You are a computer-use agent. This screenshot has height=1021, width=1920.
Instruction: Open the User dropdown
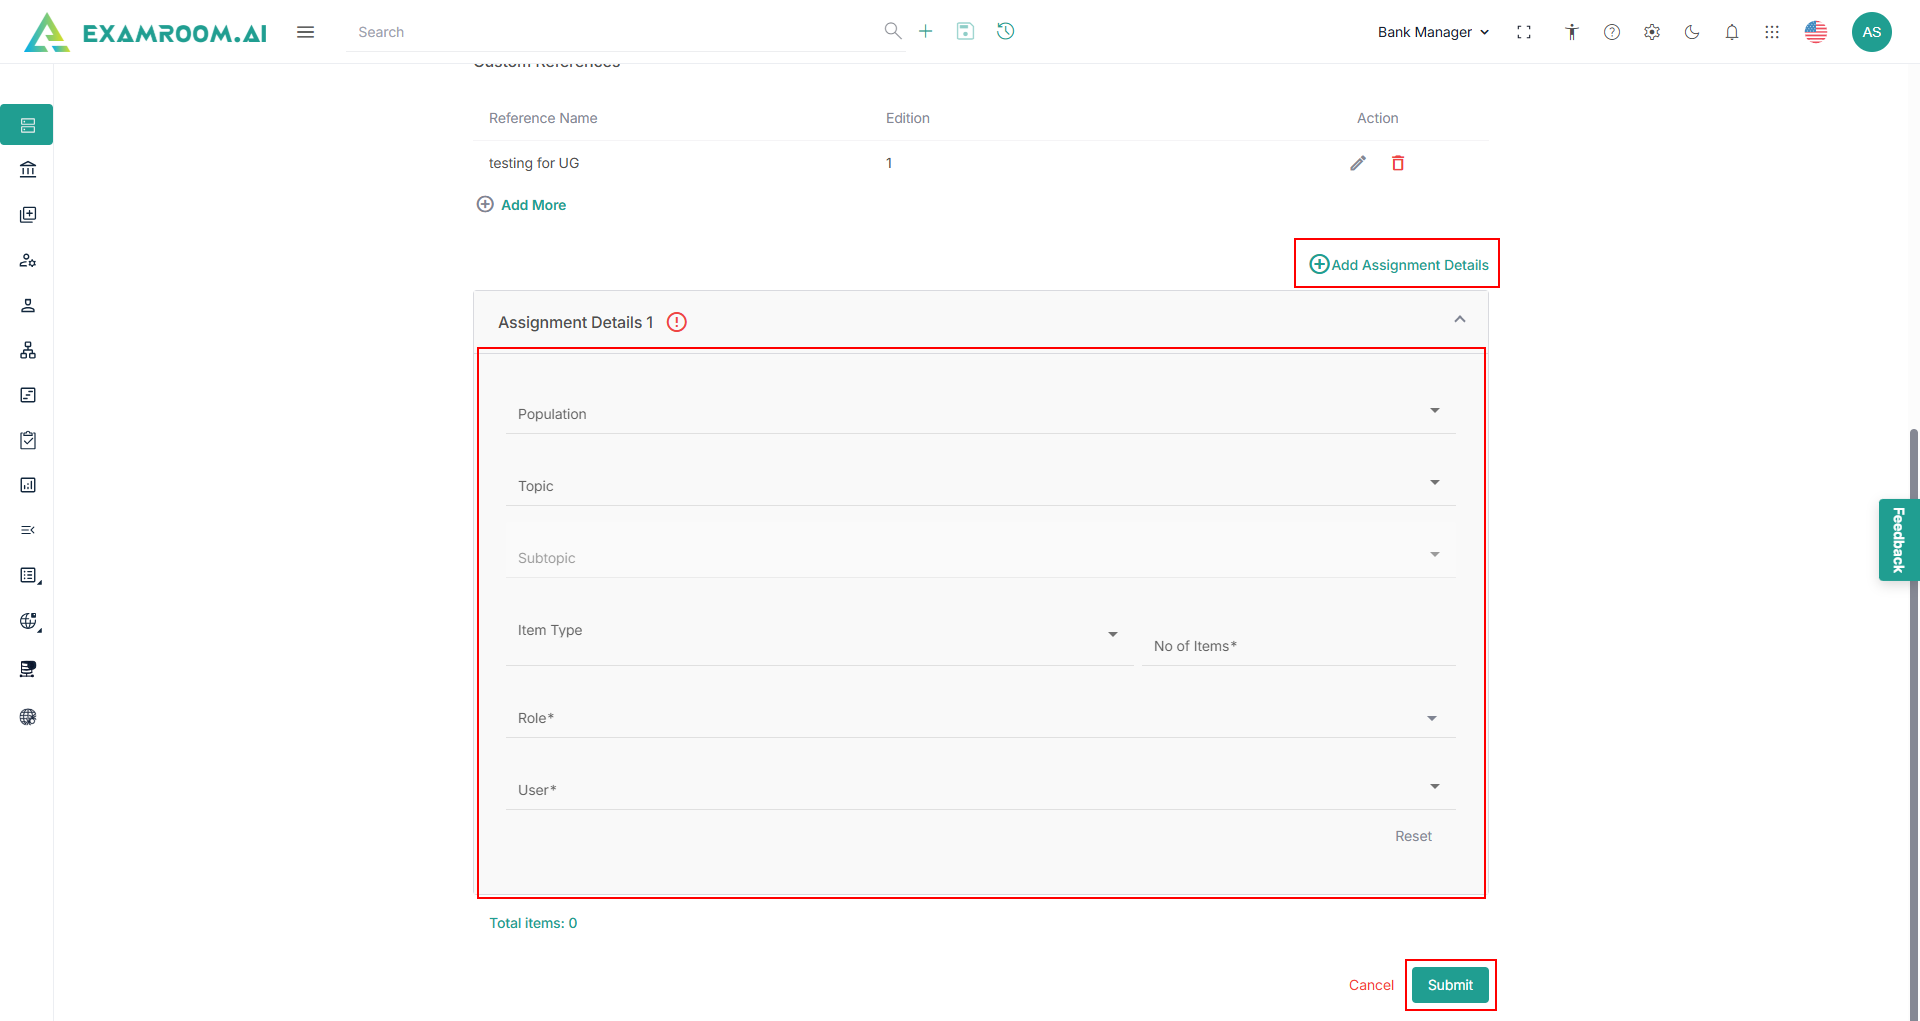tap(980, 788)
